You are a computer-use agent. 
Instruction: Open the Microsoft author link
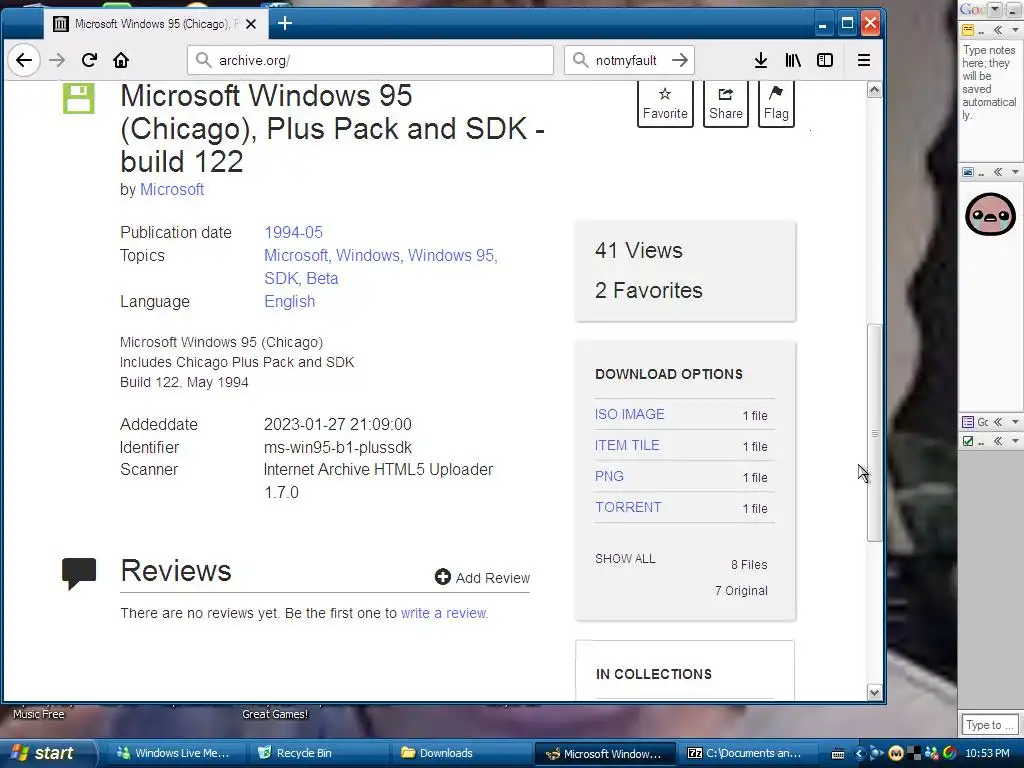coord(172,189)
